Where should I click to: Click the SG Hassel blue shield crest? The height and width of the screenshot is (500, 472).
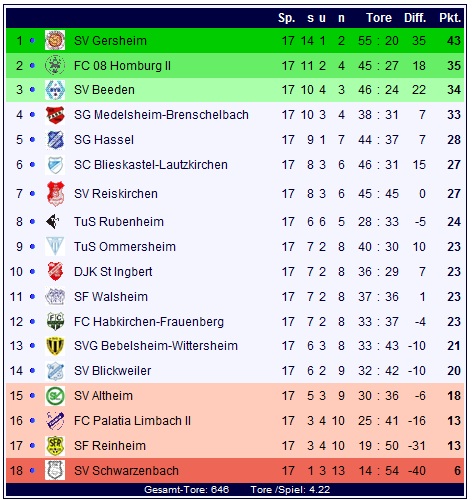(x=55, y=140)
